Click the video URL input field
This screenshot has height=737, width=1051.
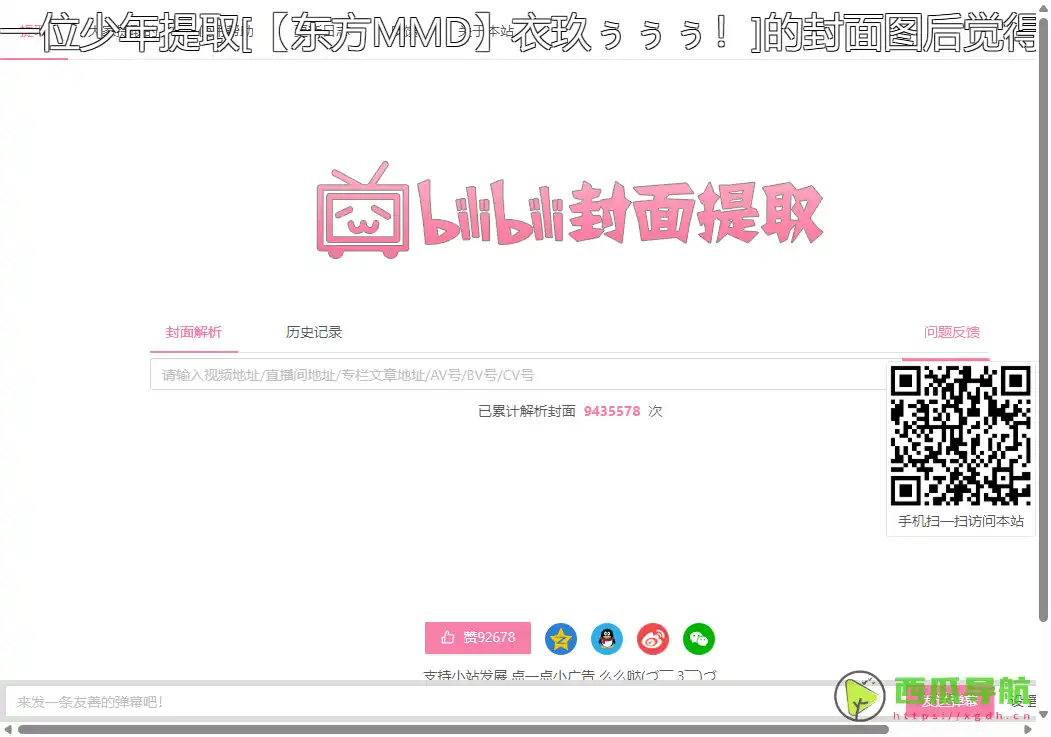(x=500, y=374)
